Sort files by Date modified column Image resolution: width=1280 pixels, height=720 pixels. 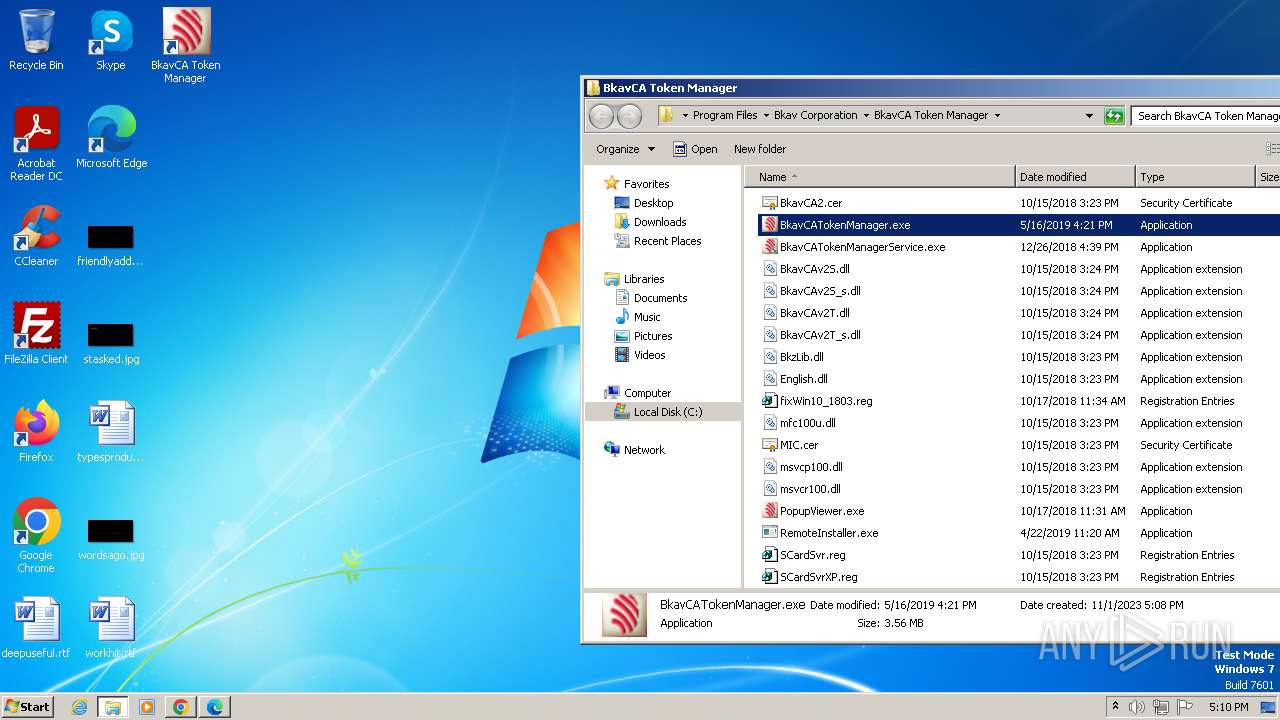click(1075, 177)
